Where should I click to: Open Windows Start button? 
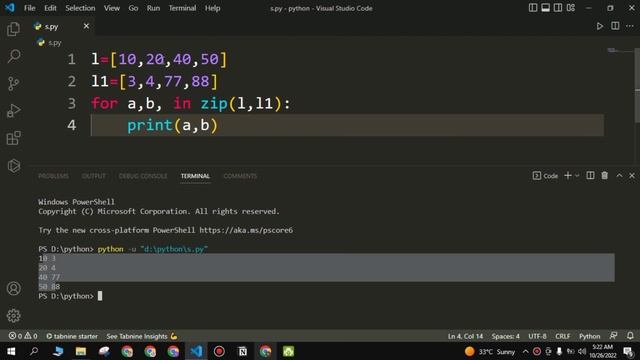[11, 351]
